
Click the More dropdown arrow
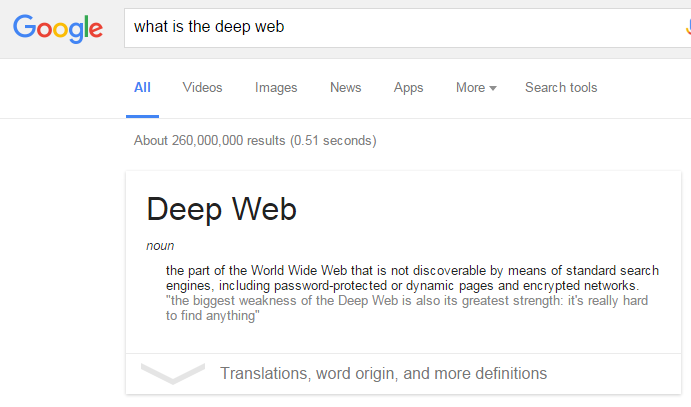(493, 89)
